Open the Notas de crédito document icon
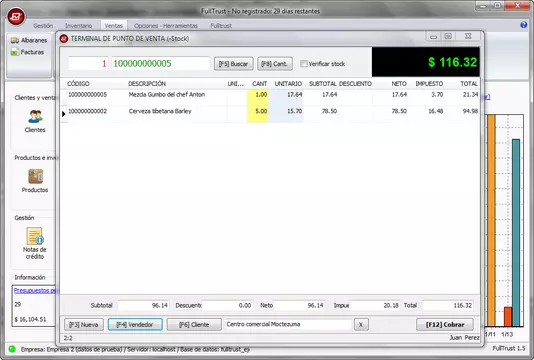Viewport: 534px width, 360px height. tap(35, 236)
